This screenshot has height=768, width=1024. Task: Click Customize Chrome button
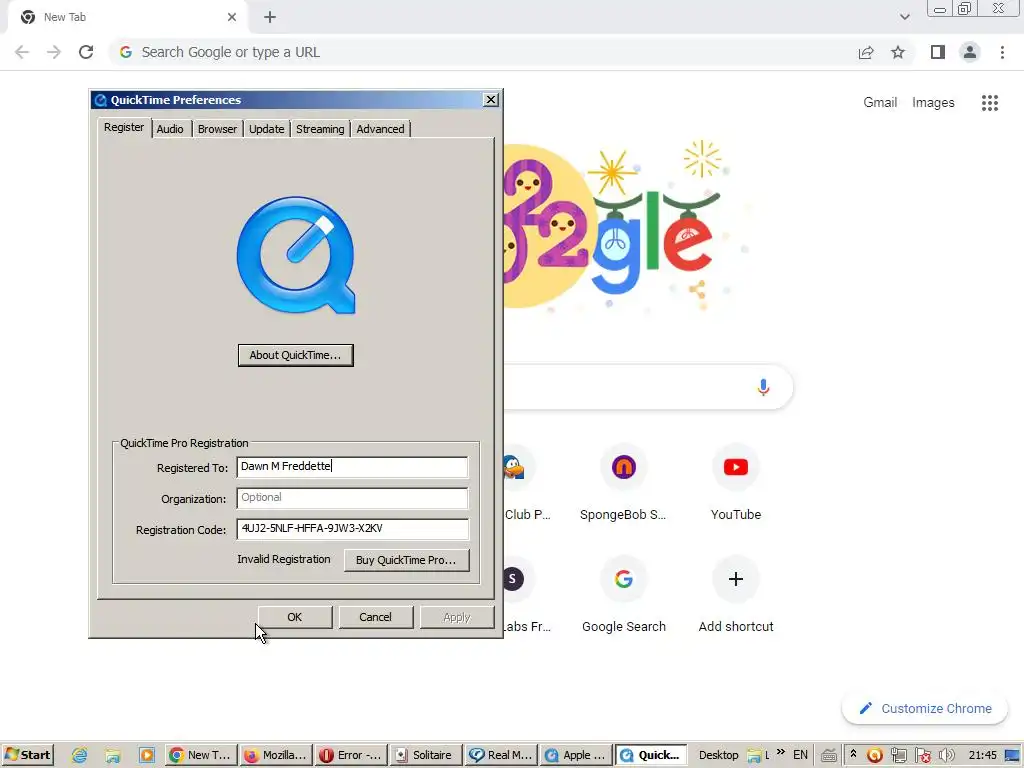pos(925,709)
